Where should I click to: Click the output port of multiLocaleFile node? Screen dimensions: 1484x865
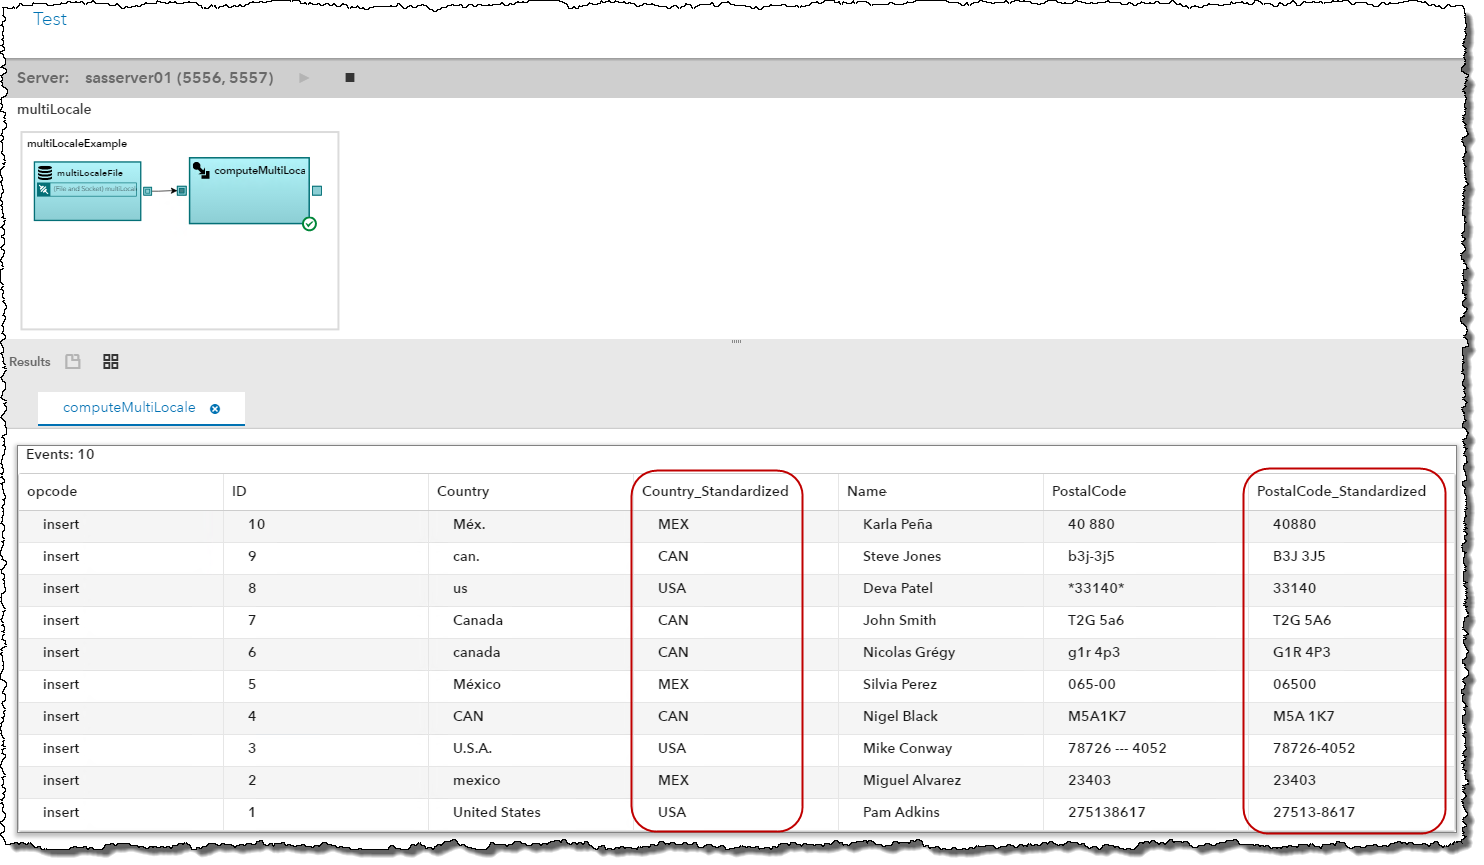pos(148,190)
